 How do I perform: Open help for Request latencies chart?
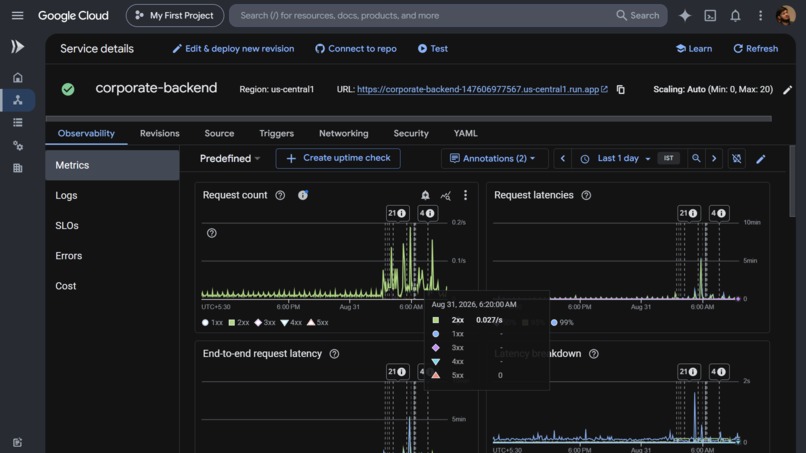click(586, 195)
